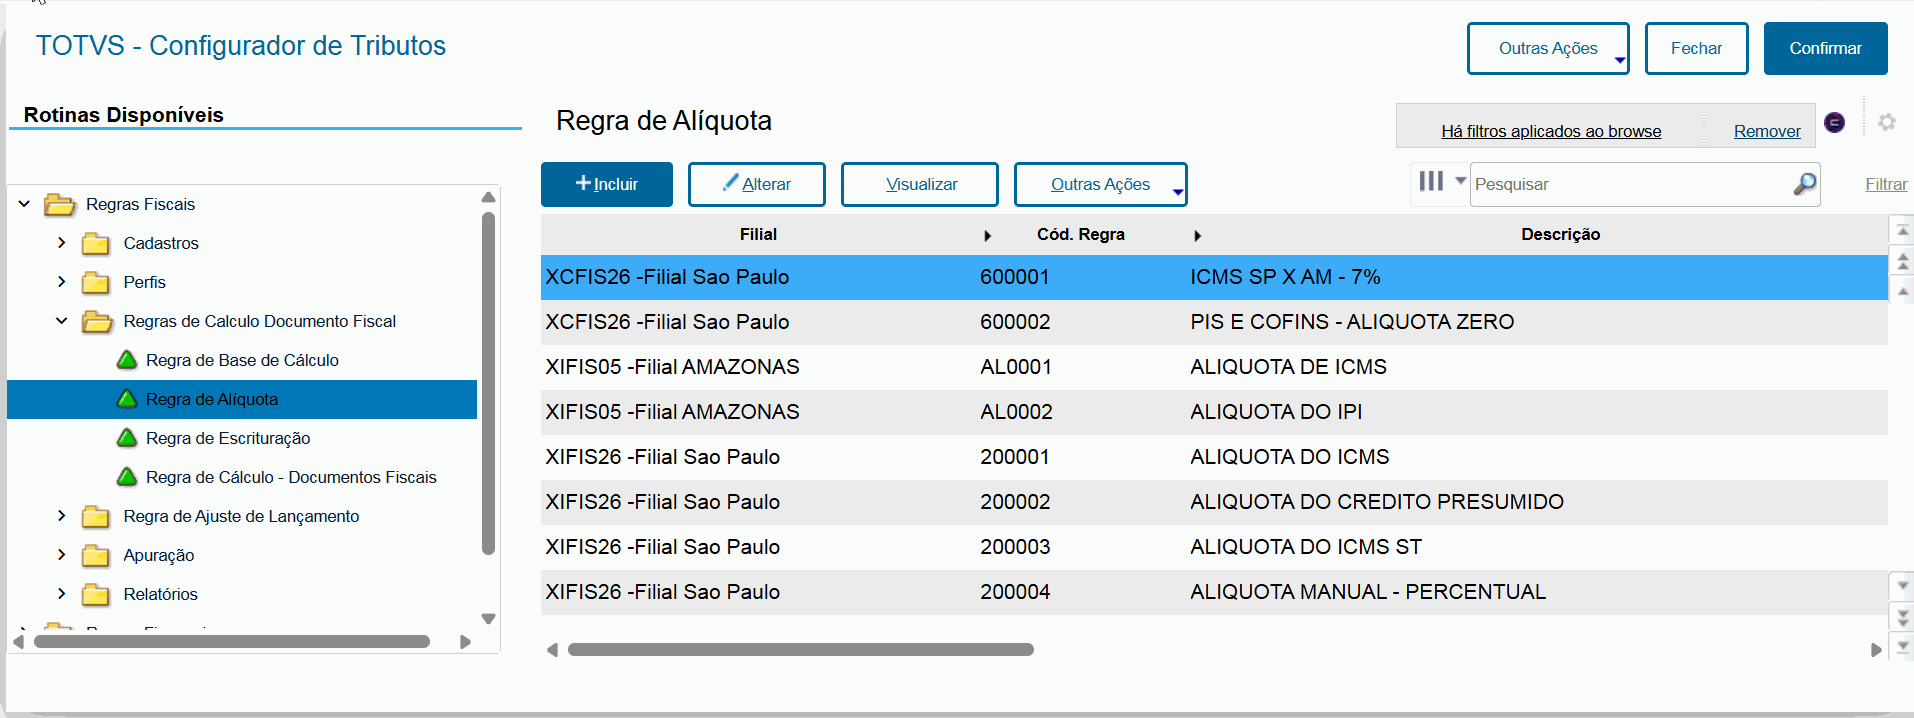Select Regra de Cálculo - Documentos Fiscais

pos(290,477)
